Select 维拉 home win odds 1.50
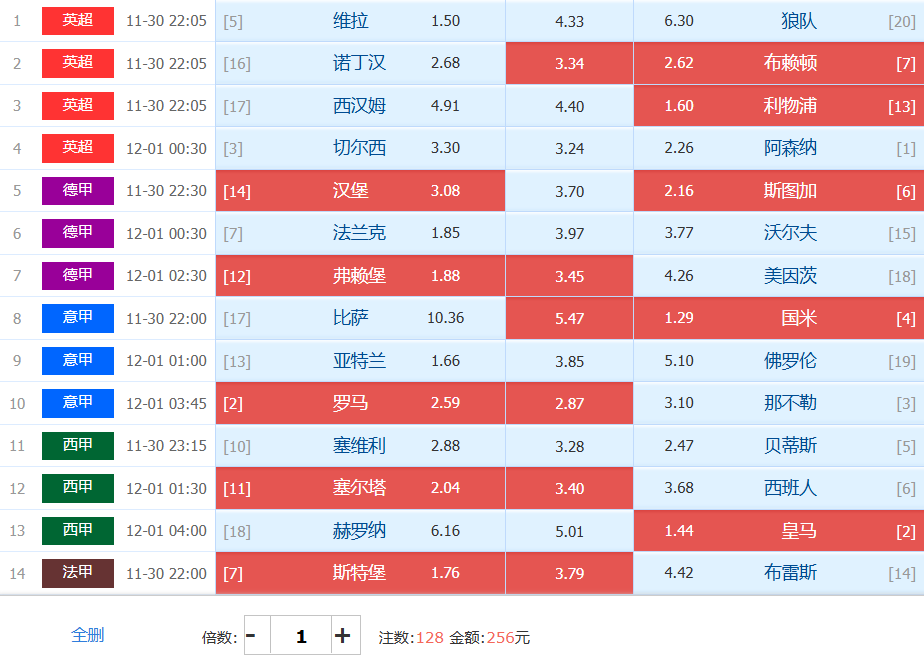This screenshot has width=924, height=658. (x=360, y=21)
